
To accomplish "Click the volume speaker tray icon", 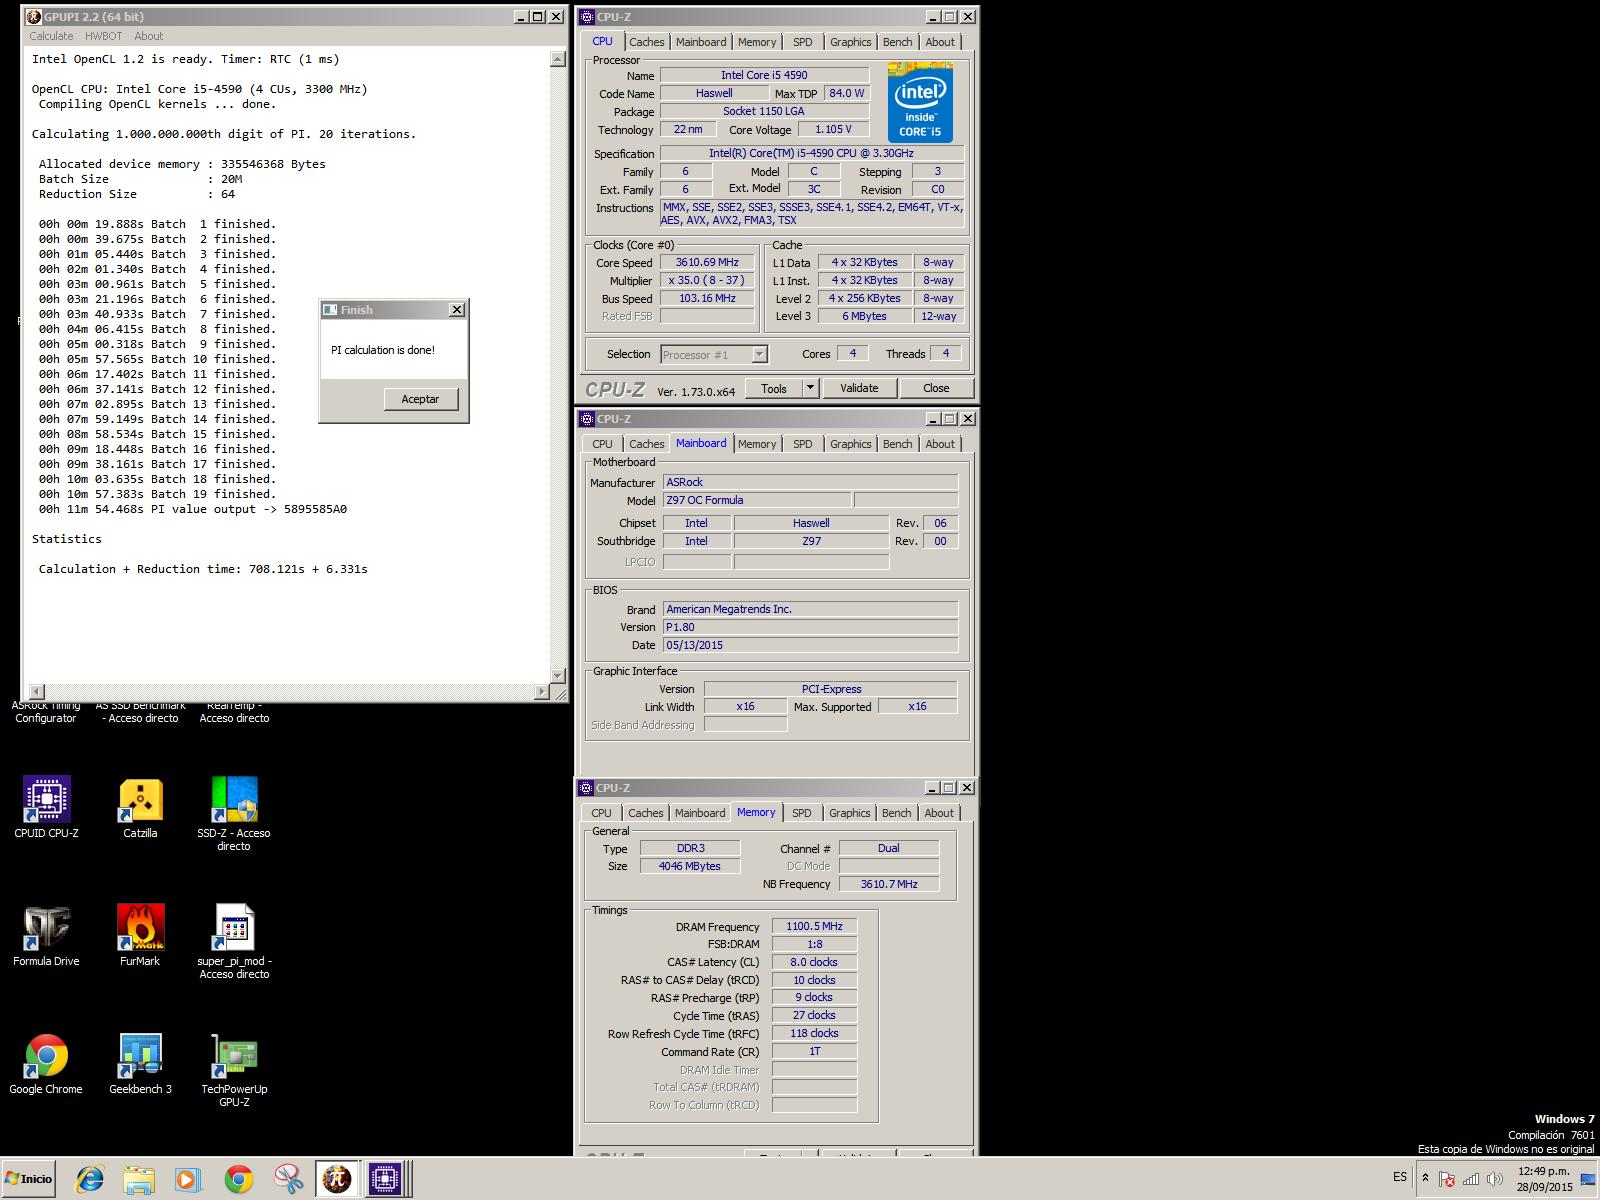I will click(1494, 1179).
